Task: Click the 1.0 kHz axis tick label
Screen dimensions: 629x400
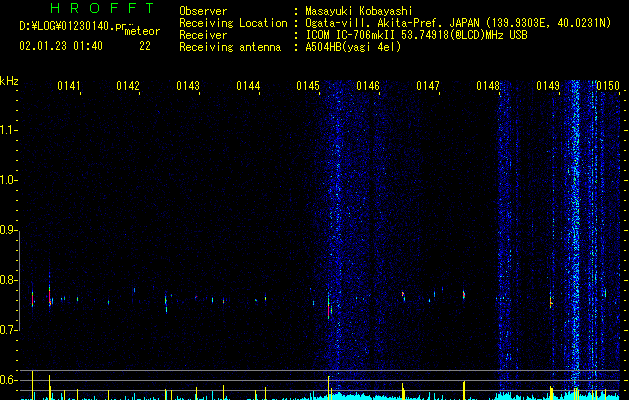Action: click(x=8, y=180)
